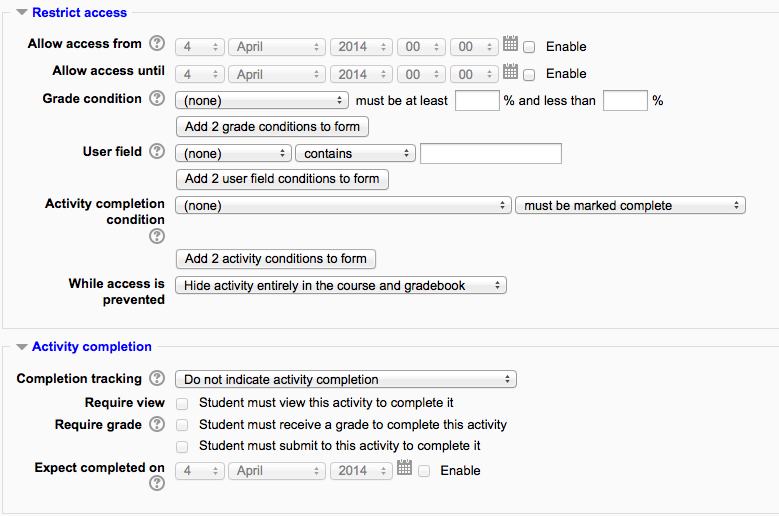Open Allow access from minute dropdown
The width and height of the screenshot is (779, 516).
click(x=474, y=47)
